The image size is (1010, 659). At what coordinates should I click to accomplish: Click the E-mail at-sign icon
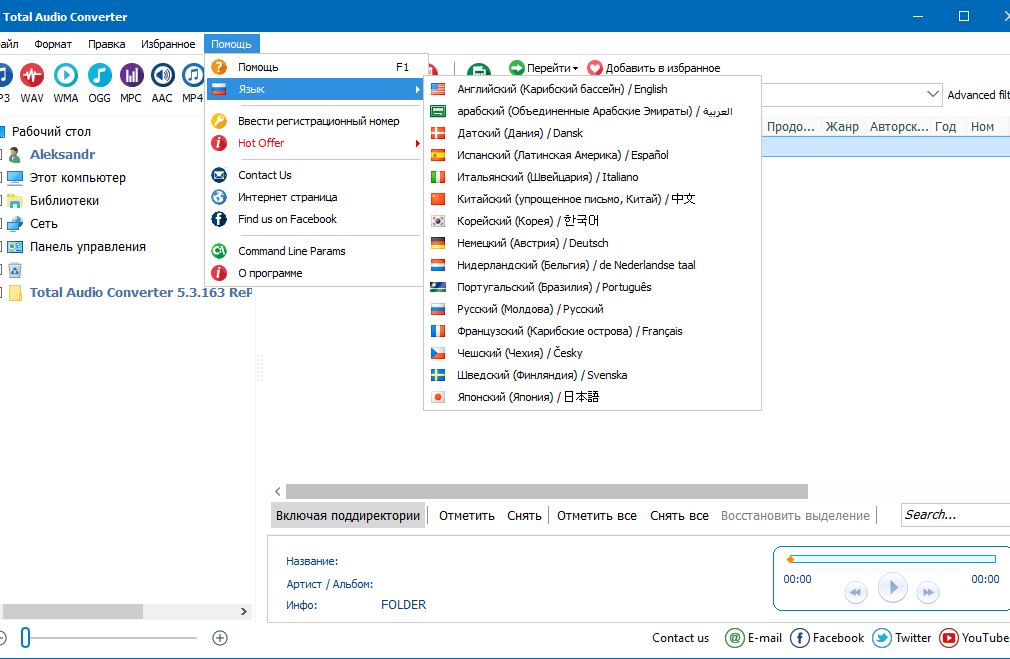click(734, 638)
